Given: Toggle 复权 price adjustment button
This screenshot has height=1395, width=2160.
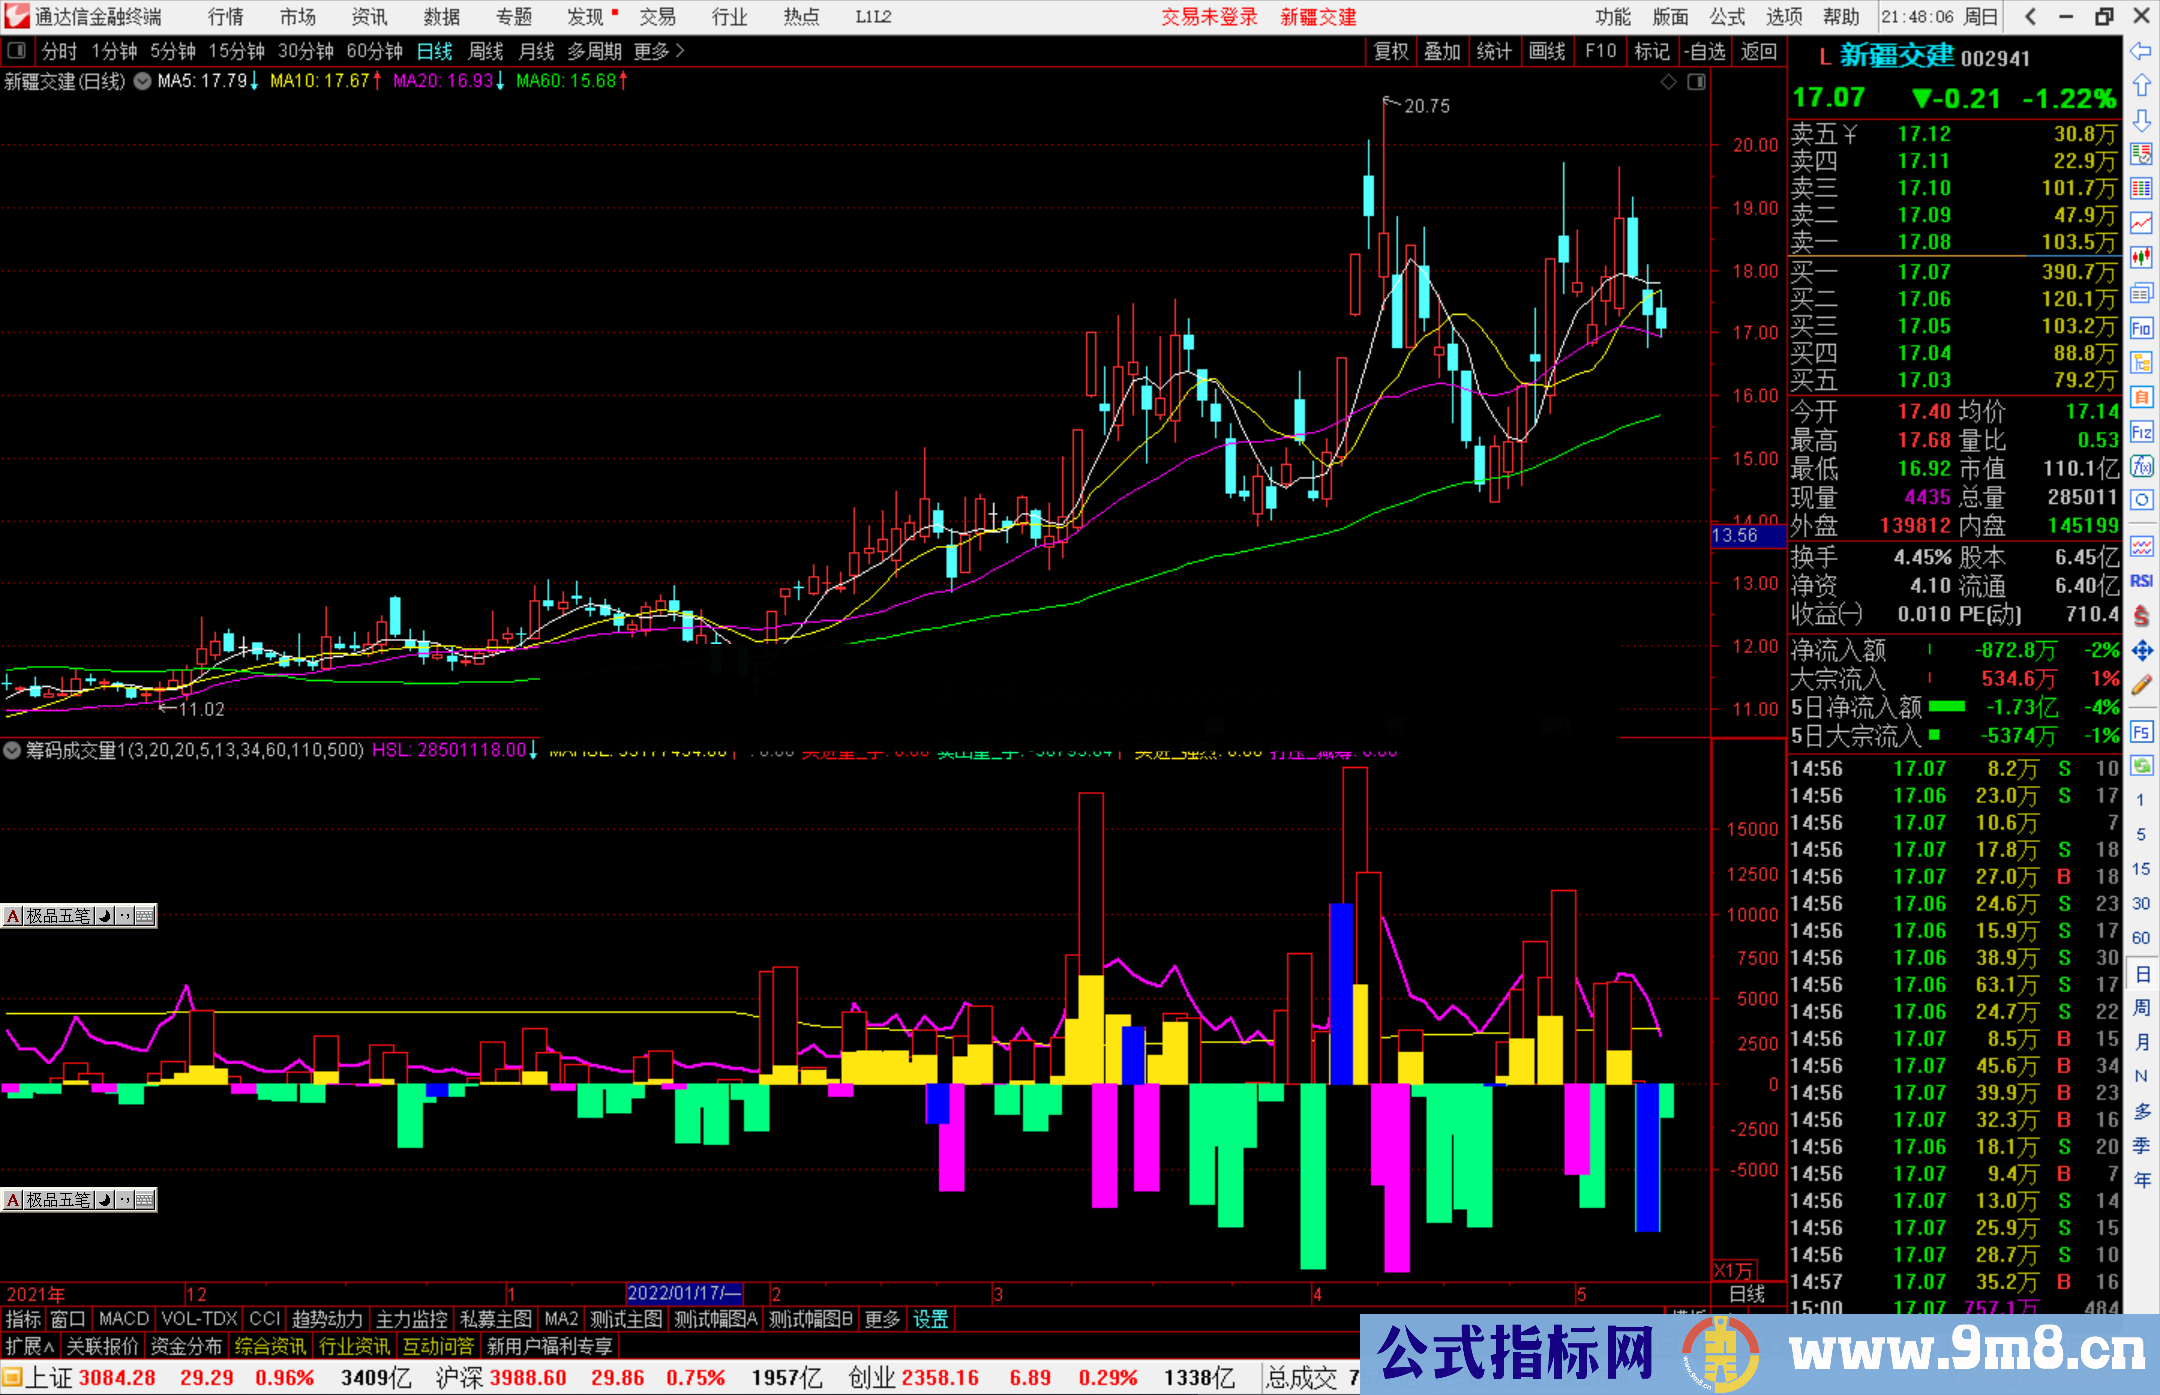Looking at the screenshot, I should coord(1391,51).
